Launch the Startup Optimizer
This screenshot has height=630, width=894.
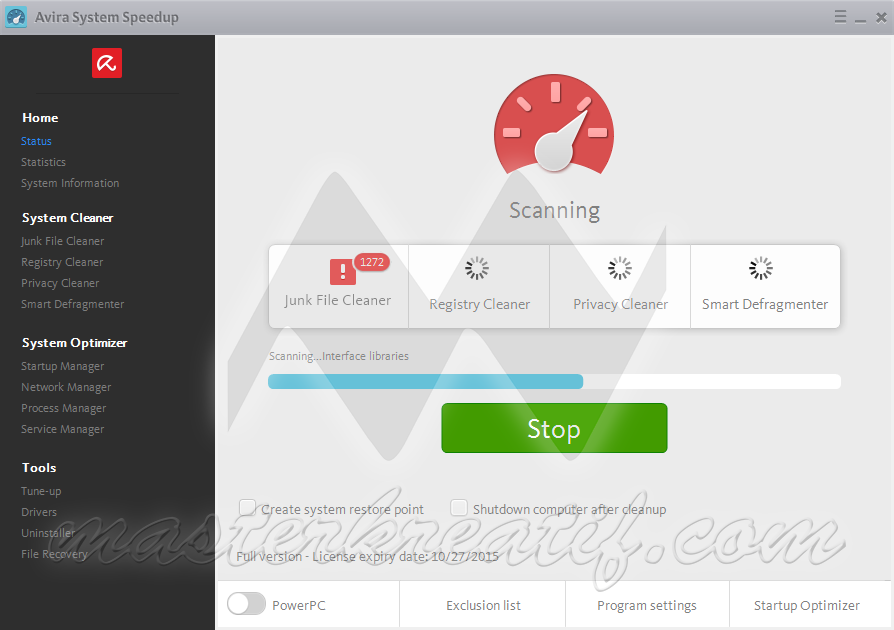tap(806, 605)
